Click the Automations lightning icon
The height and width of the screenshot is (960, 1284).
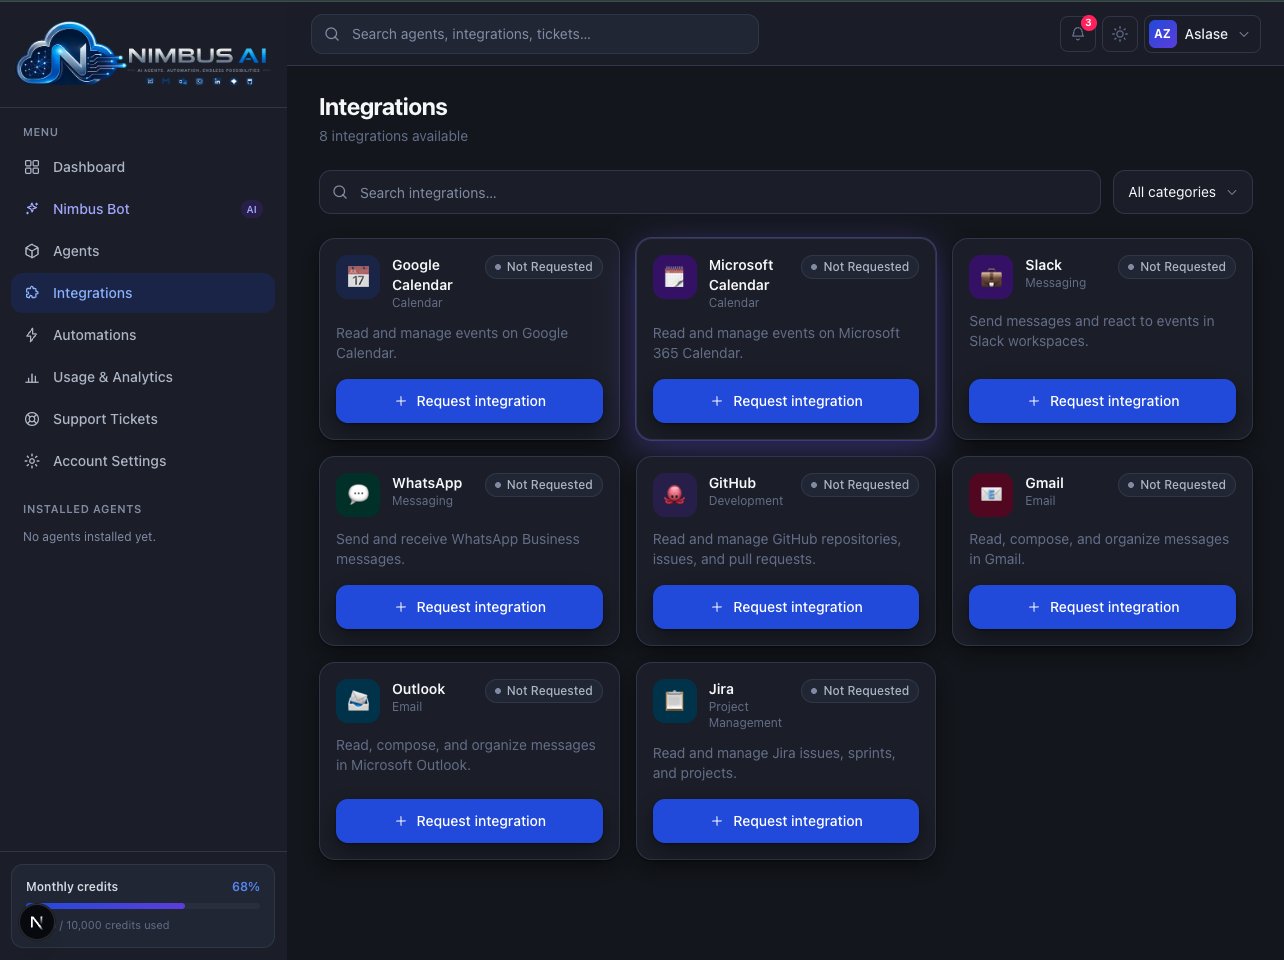pos(32,335)
